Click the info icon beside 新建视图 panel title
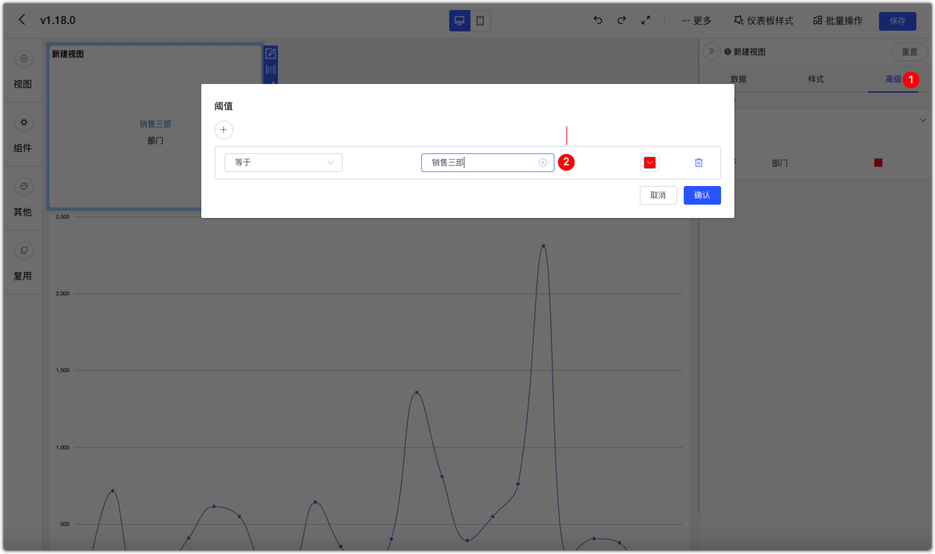935x554 pixels. [727, 52]
